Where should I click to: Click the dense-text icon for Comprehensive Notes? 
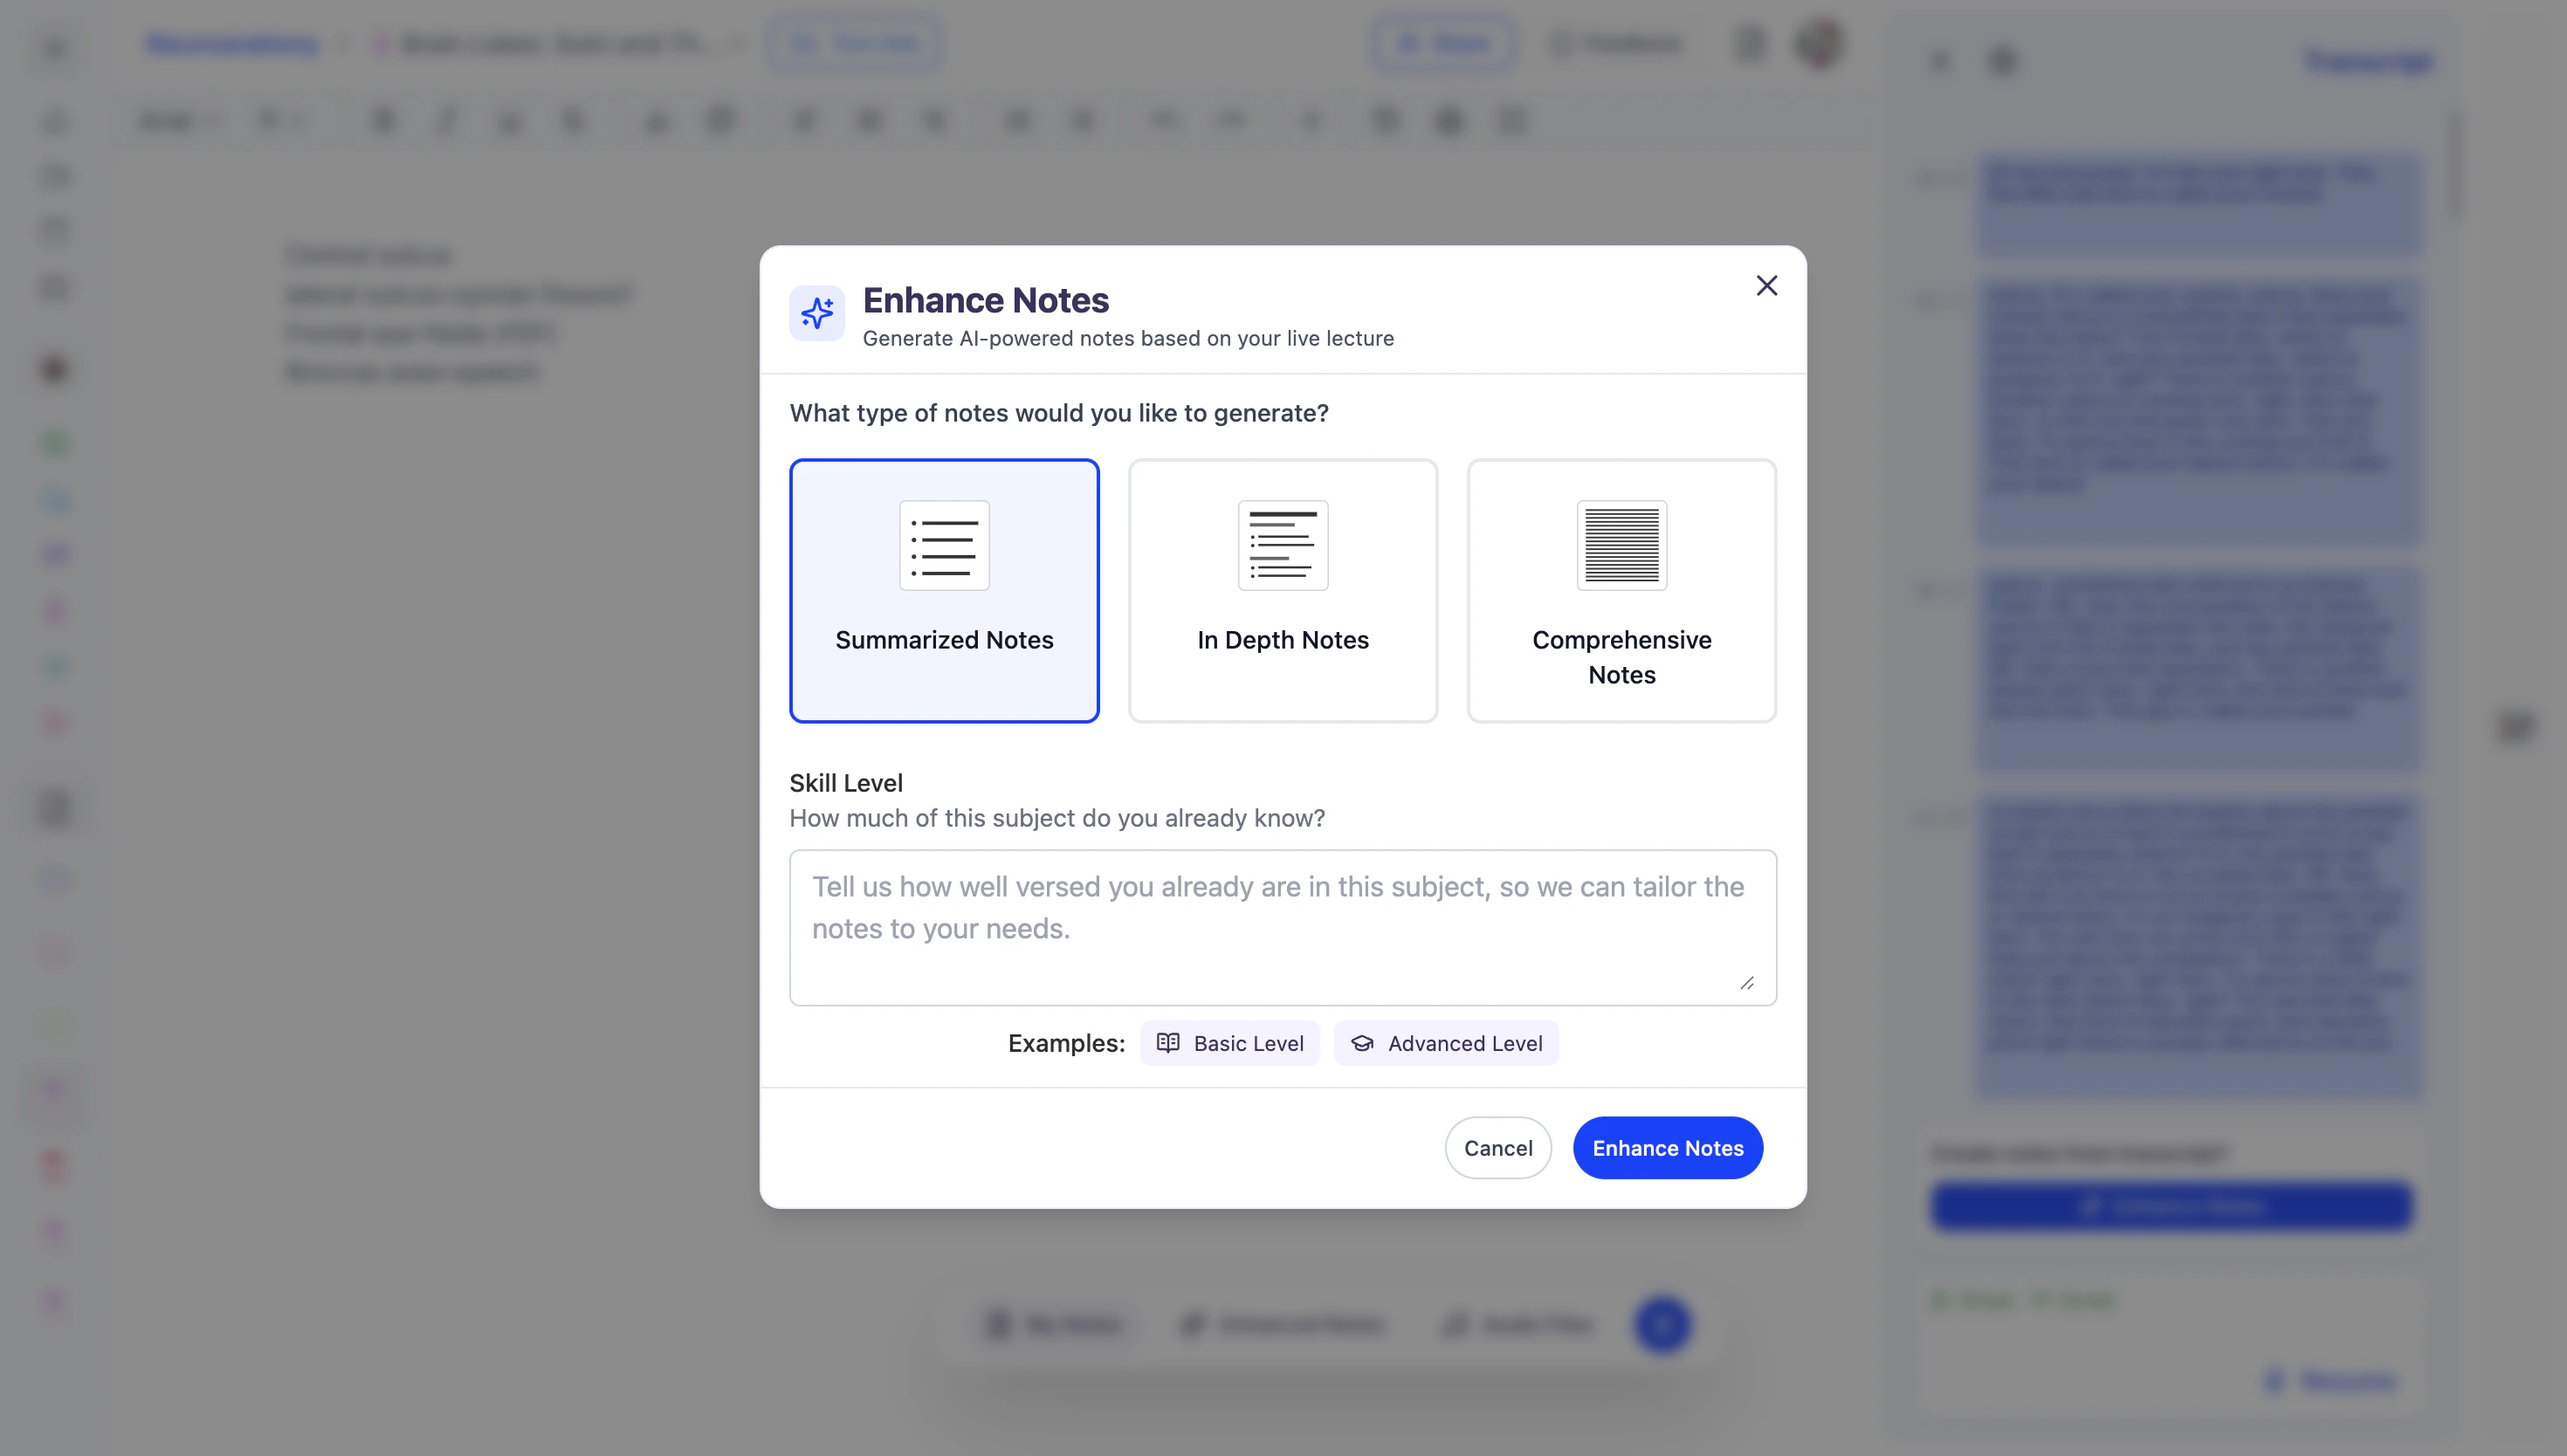1621,545
